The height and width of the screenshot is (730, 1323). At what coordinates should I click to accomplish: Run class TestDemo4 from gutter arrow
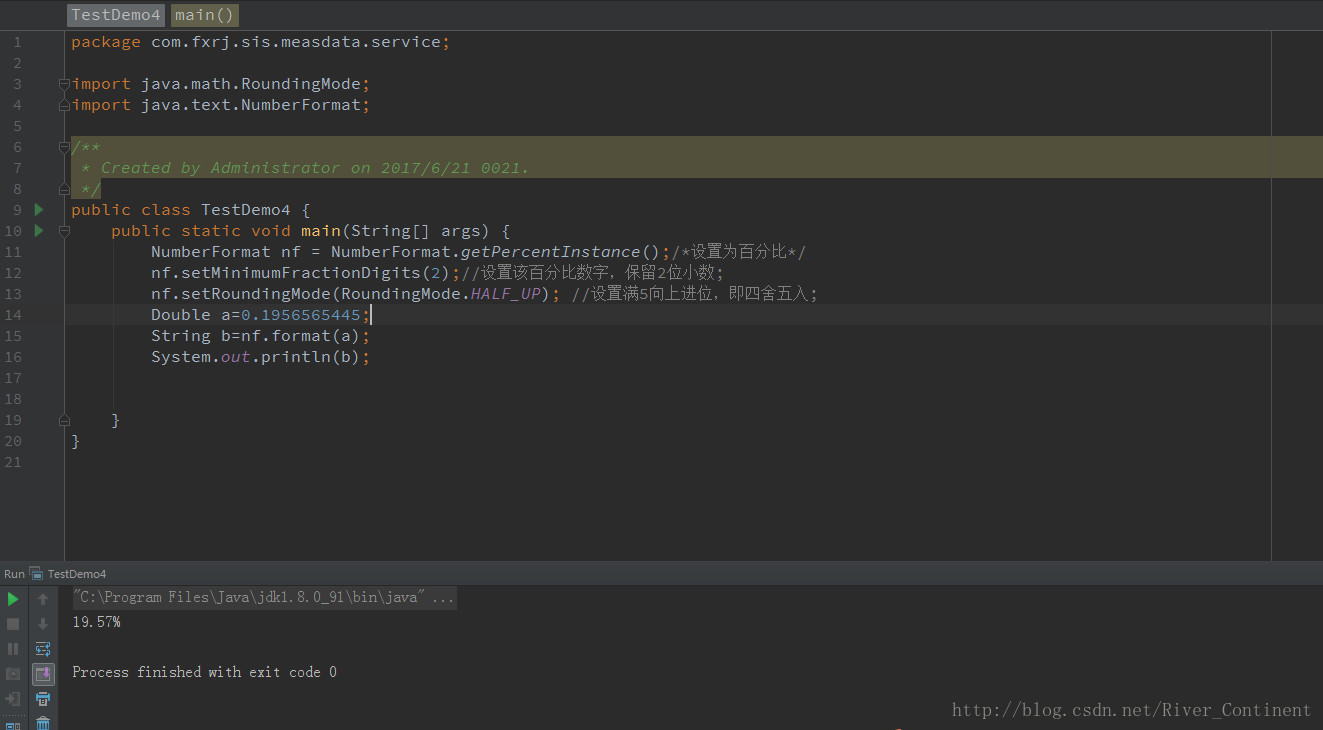(x=39, y=209)
